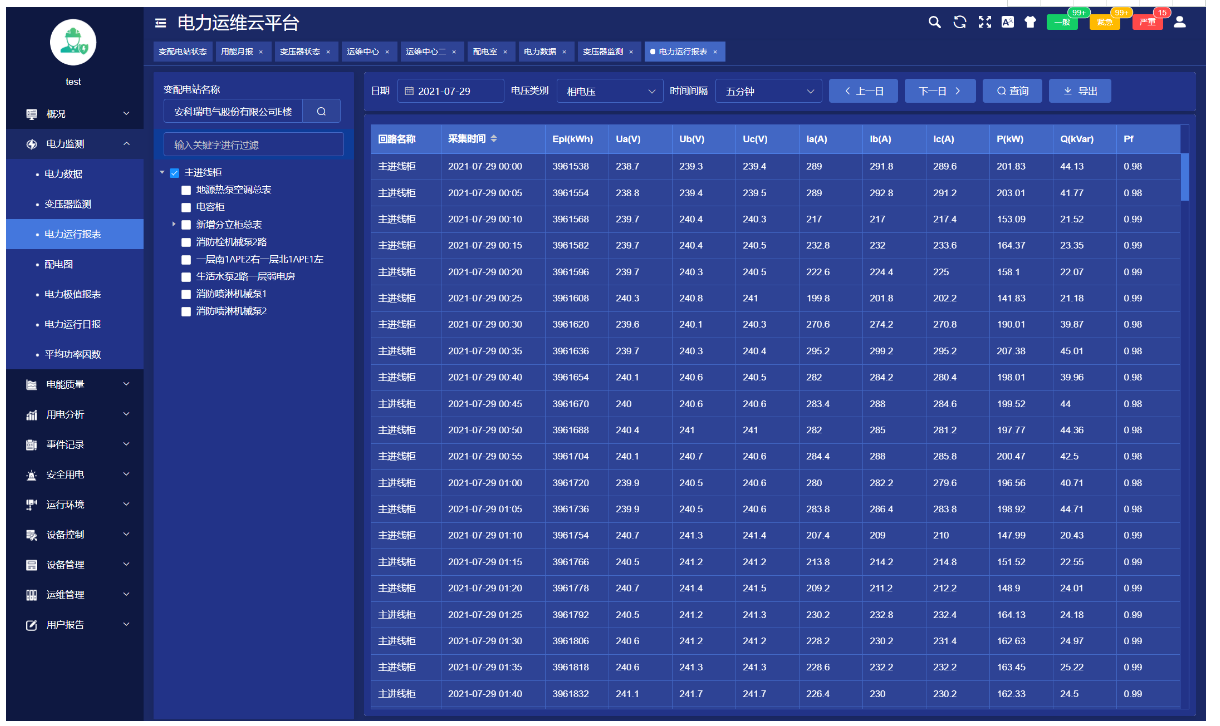This screenshot has width=1220, height=726.
Task: Click the 导出 export button
Action: 1080,91
